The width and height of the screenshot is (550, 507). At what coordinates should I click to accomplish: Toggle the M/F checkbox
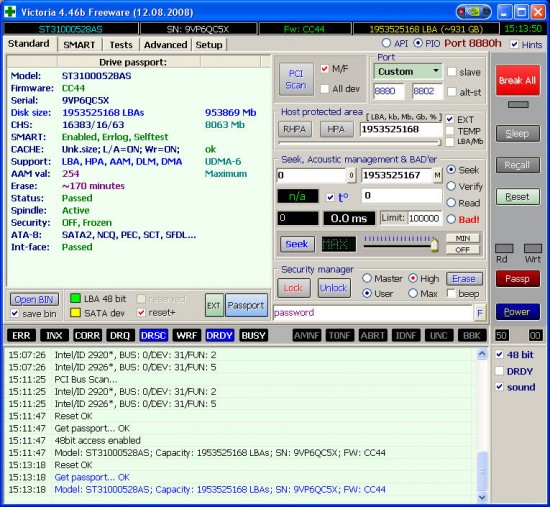coord(324,68)
